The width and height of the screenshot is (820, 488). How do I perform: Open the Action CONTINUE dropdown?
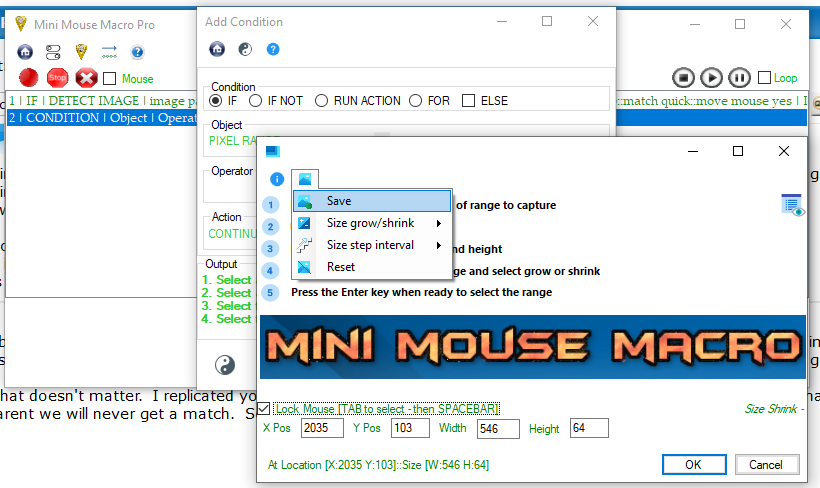point(232,234)
